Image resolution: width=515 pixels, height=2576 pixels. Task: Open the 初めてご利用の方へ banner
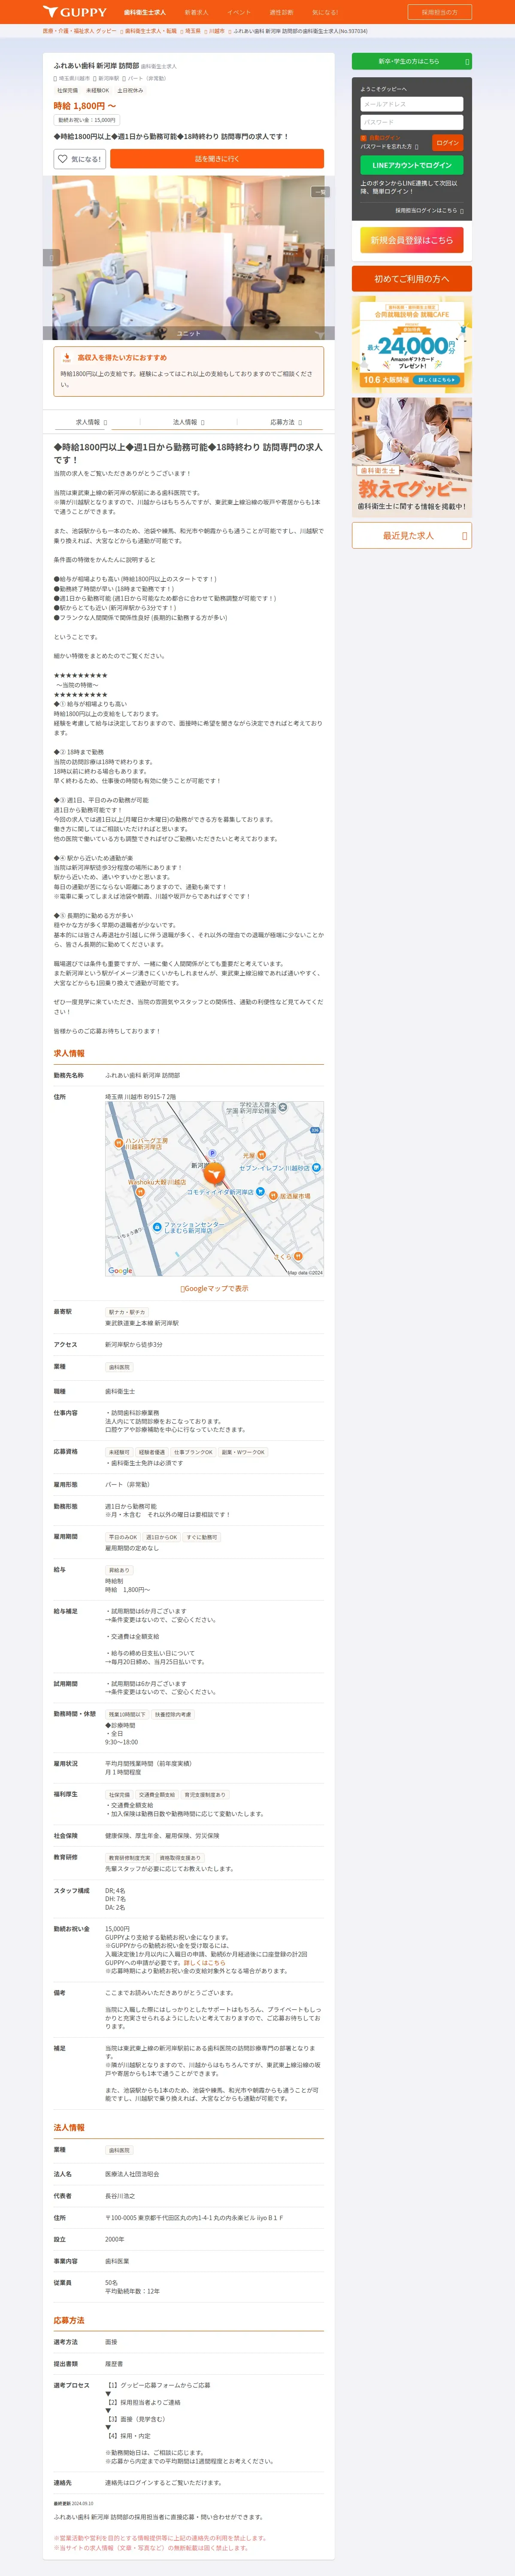411,279
